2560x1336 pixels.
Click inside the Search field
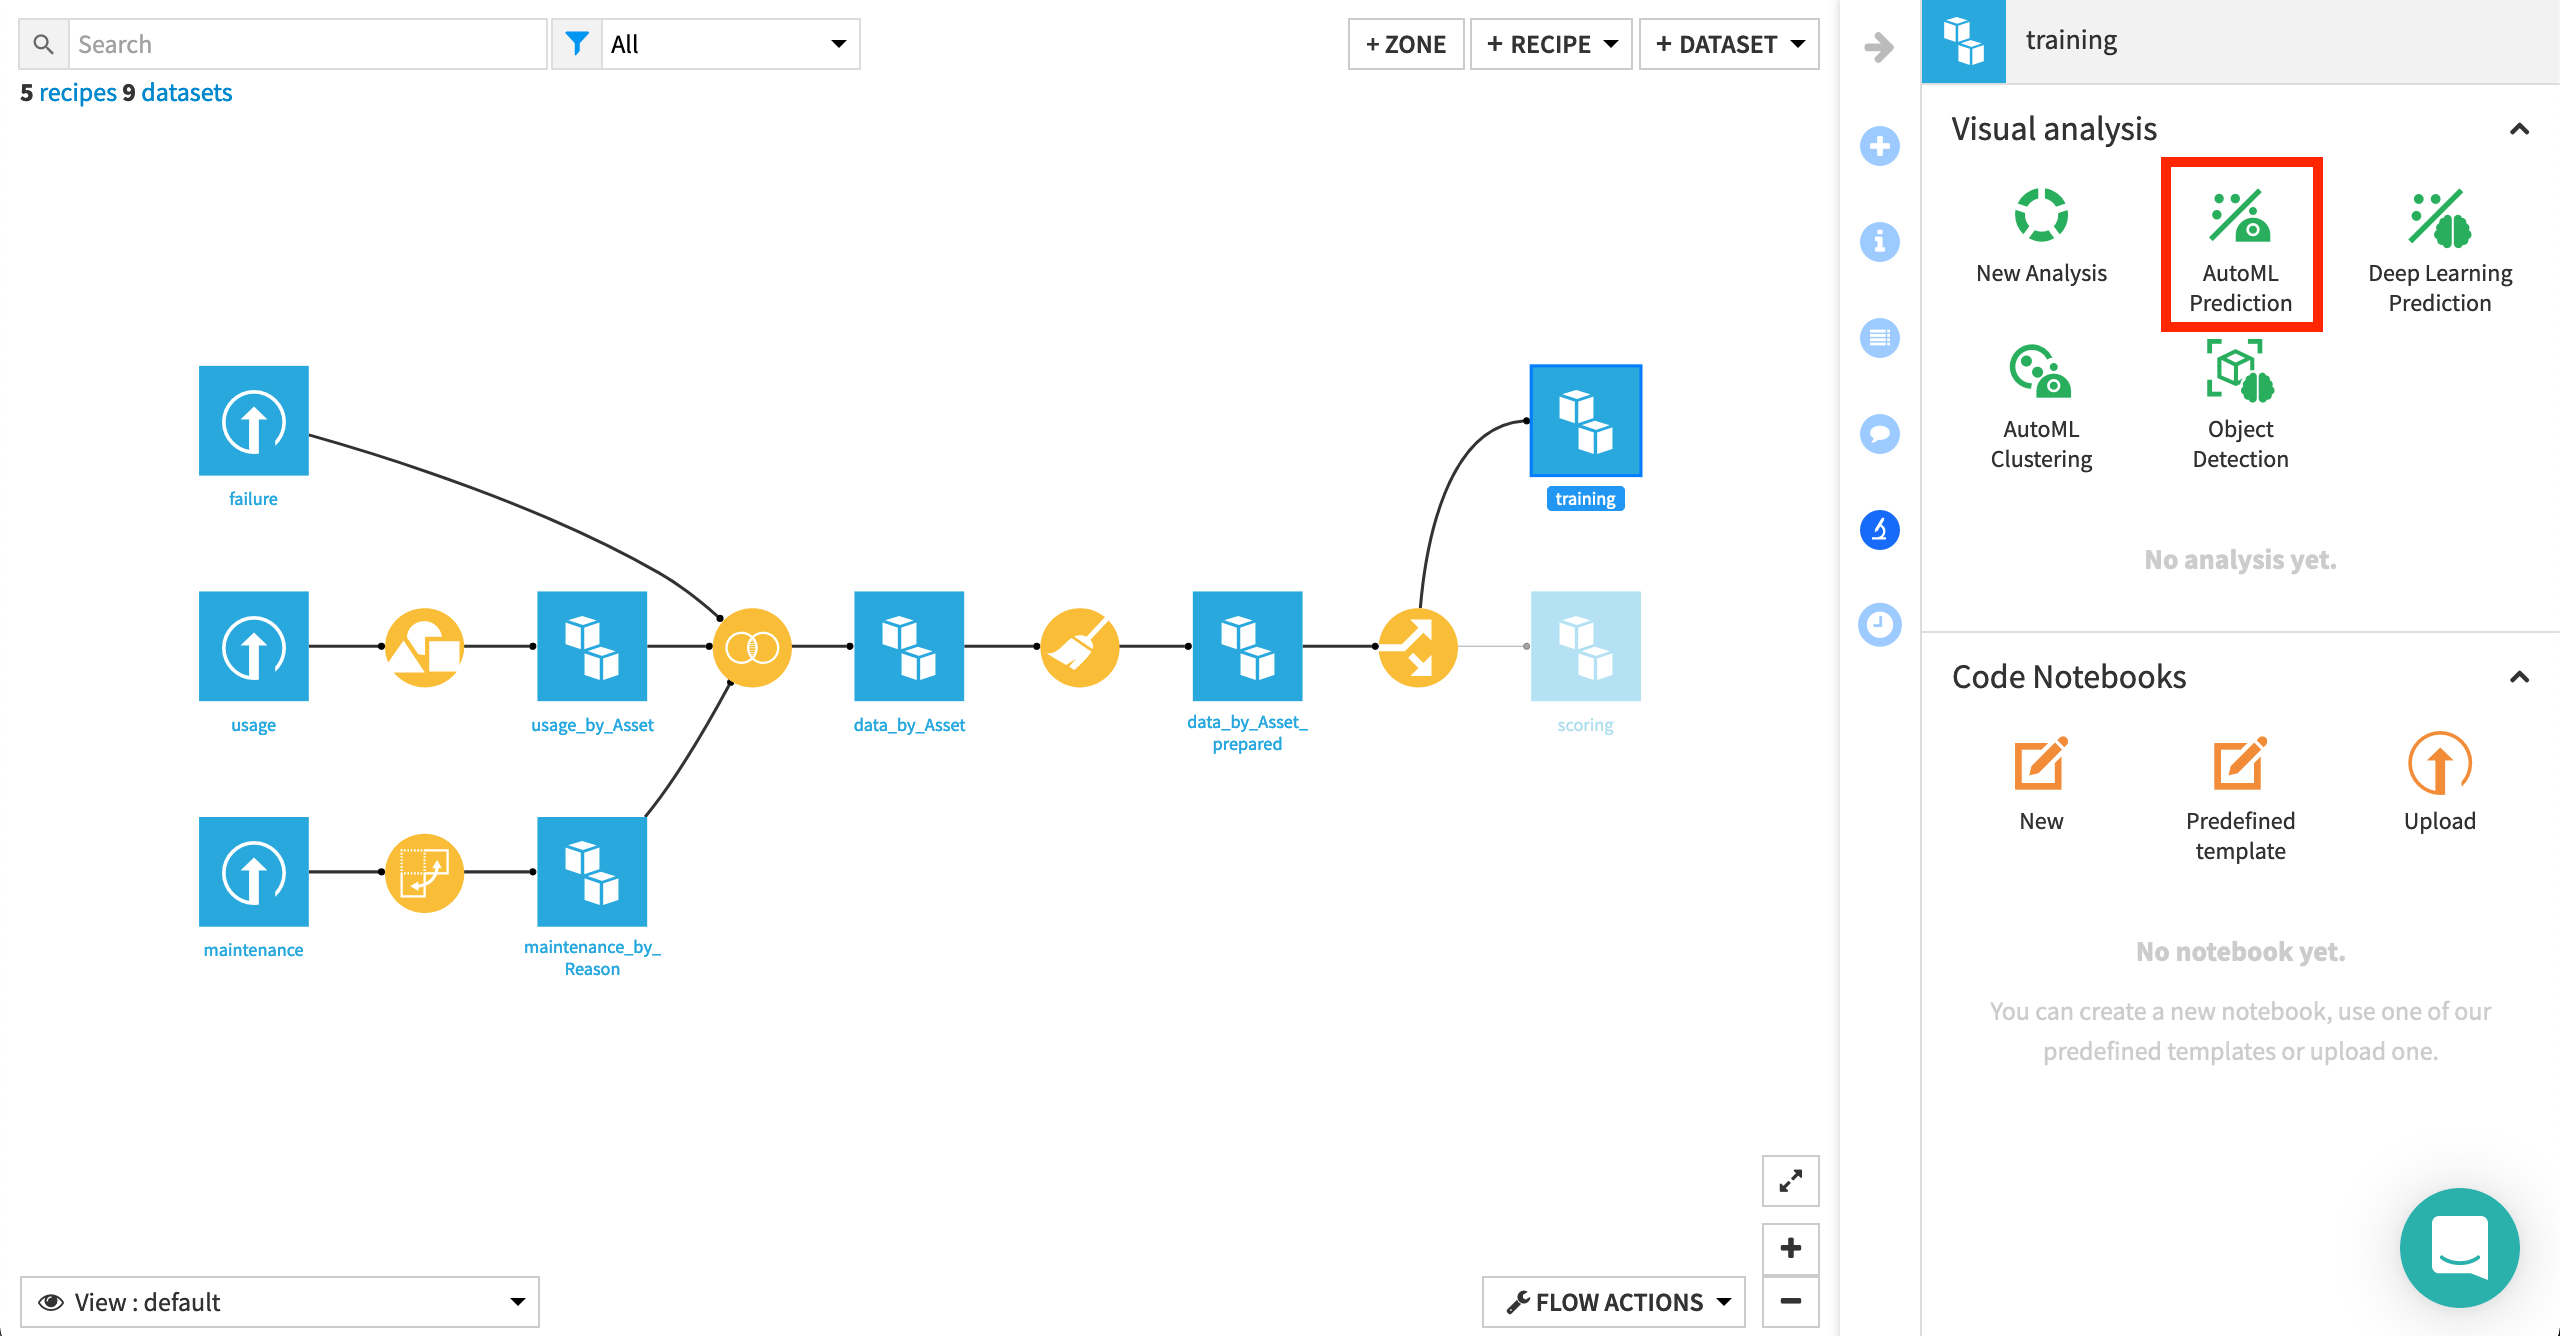tap(310, 43)
